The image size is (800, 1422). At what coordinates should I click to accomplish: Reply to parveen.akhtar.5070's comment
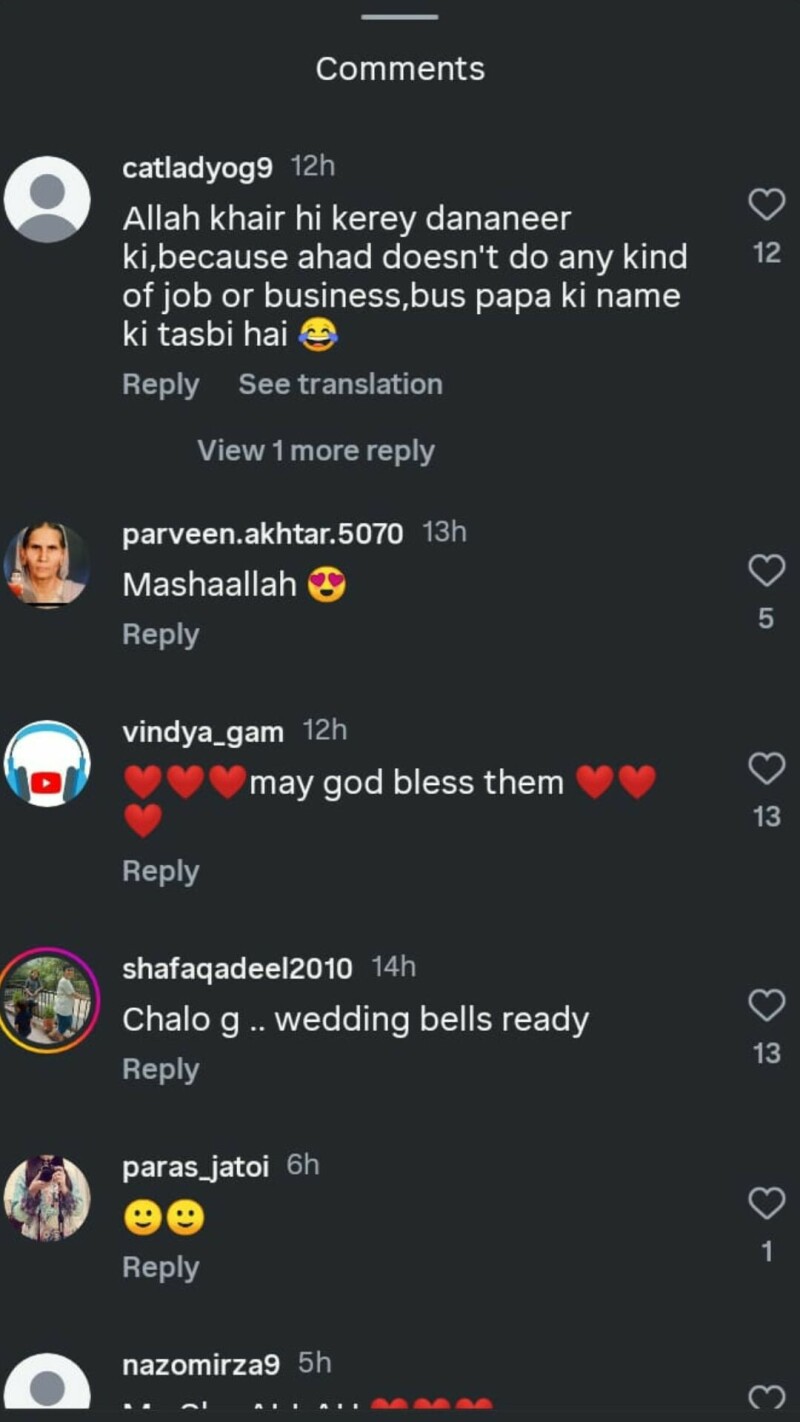[x=160, y=634]
